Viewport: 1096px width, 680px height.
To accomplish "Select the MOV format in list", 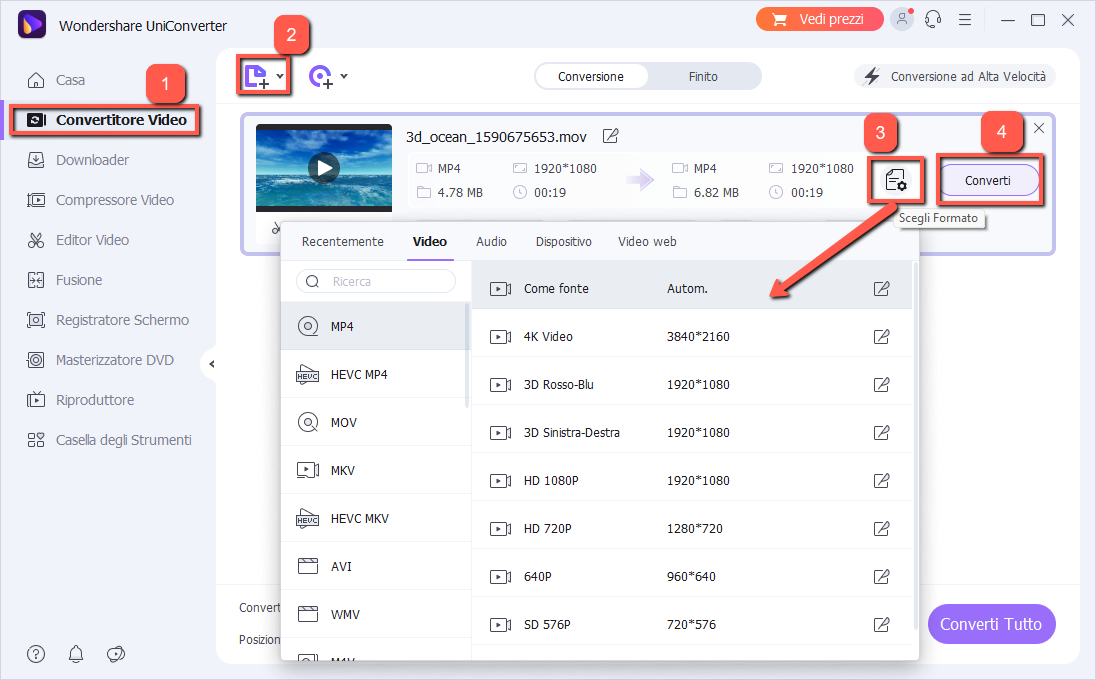I will [x=343, y=423].
